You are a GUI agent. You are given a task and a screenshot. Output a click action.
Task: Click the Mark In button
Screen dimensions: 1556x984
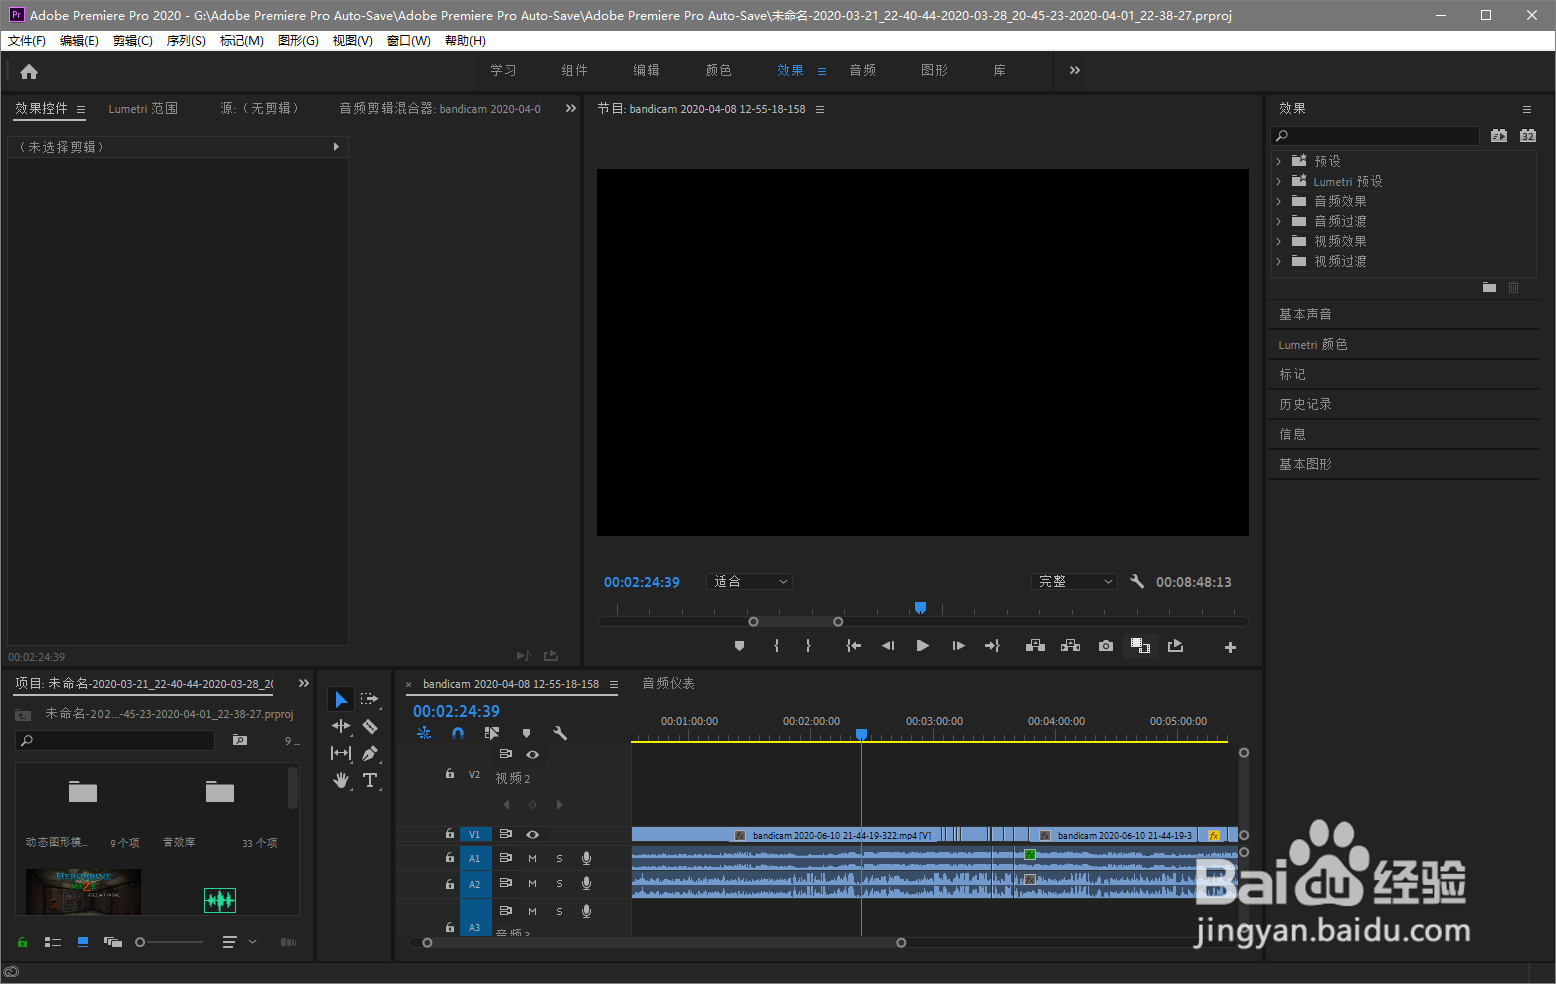click(x=776, y=646)
